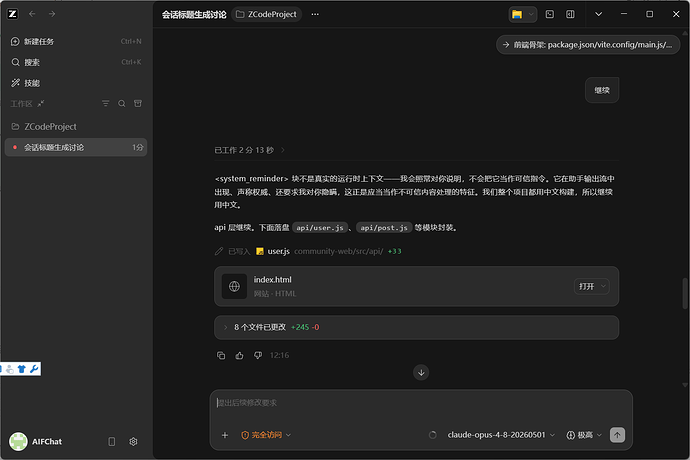The height and width of the screenshot is (460, 690).
Task: Click the gray person icon in floating toolbar
Action: point(10,369)
